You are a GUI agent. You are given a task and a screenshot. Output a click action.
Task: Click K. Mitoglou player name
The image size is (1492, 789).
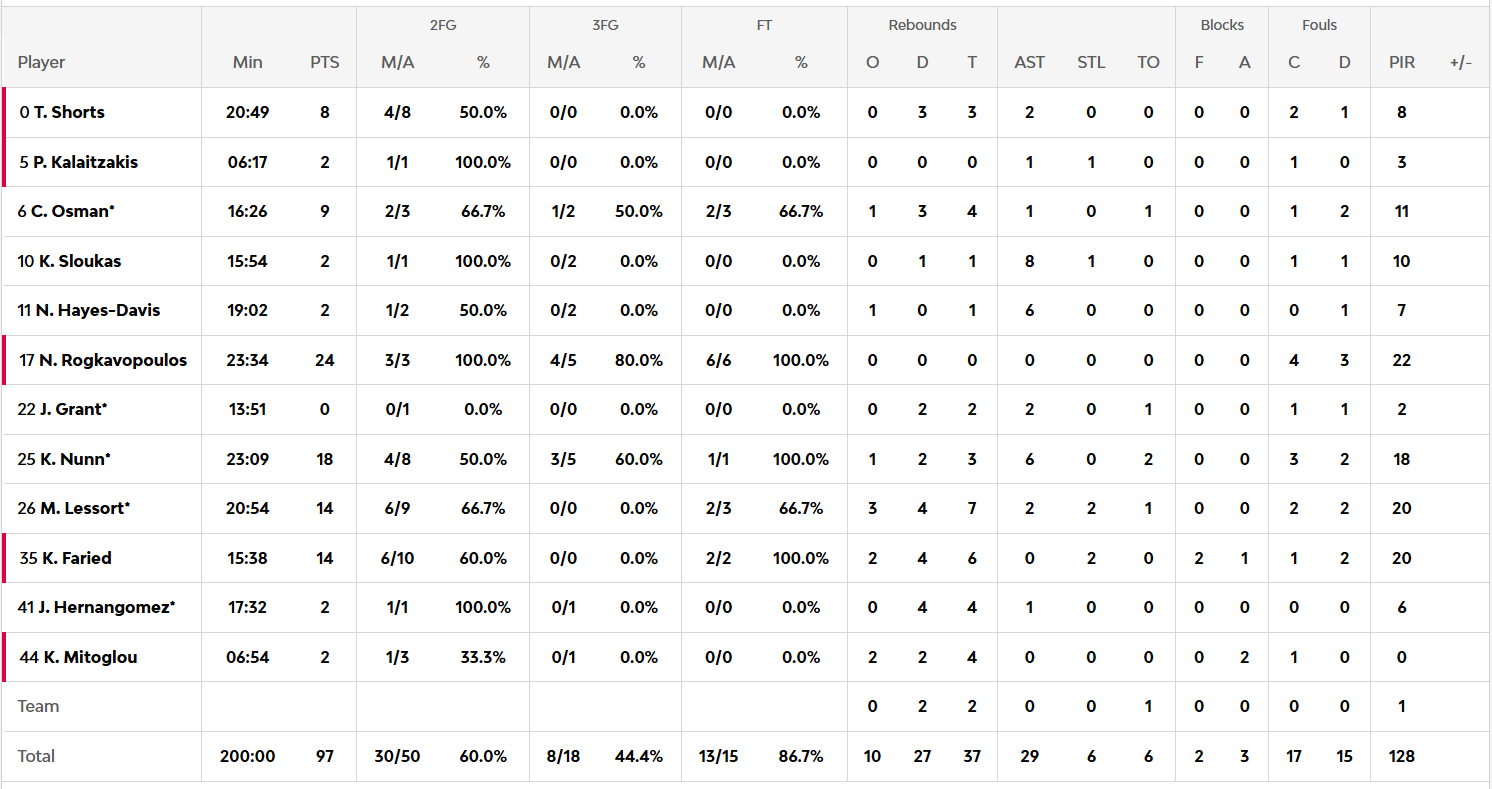tap(90, 657)
